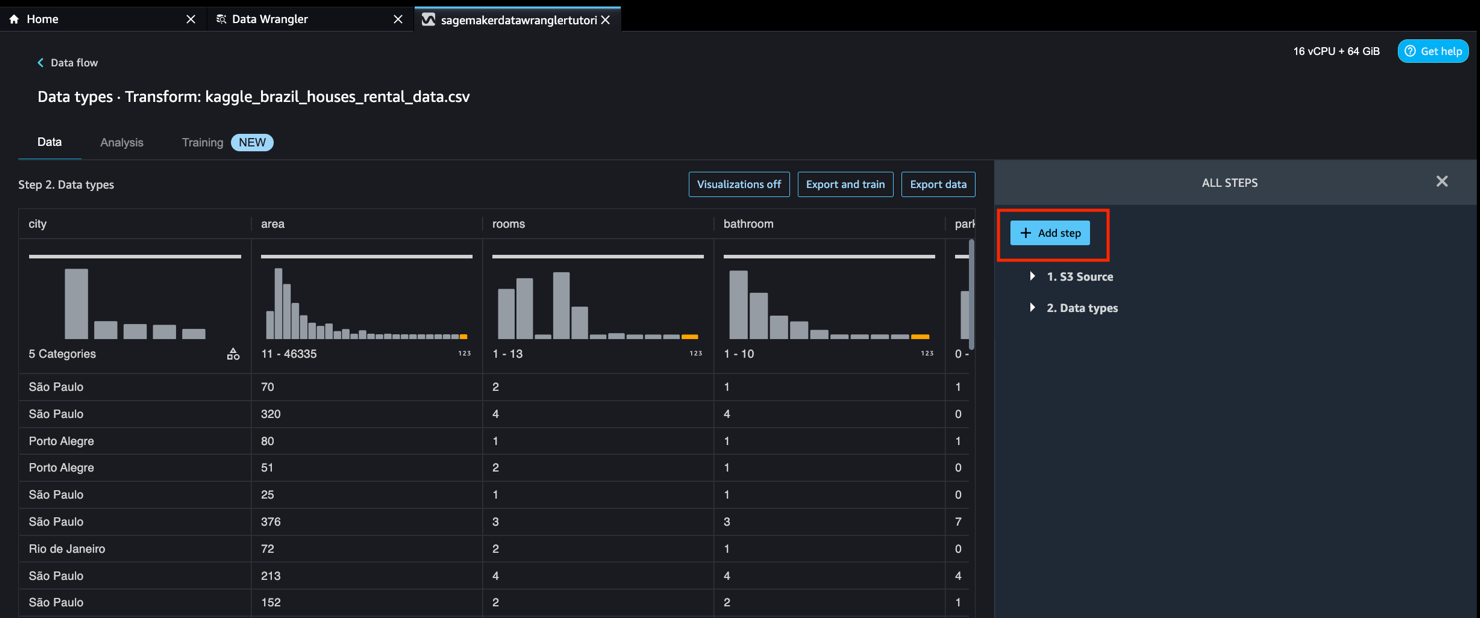Click area cell with value 25
This screenshot has height=618, width=1480.
pyautogui.click(x=366, y=495)
